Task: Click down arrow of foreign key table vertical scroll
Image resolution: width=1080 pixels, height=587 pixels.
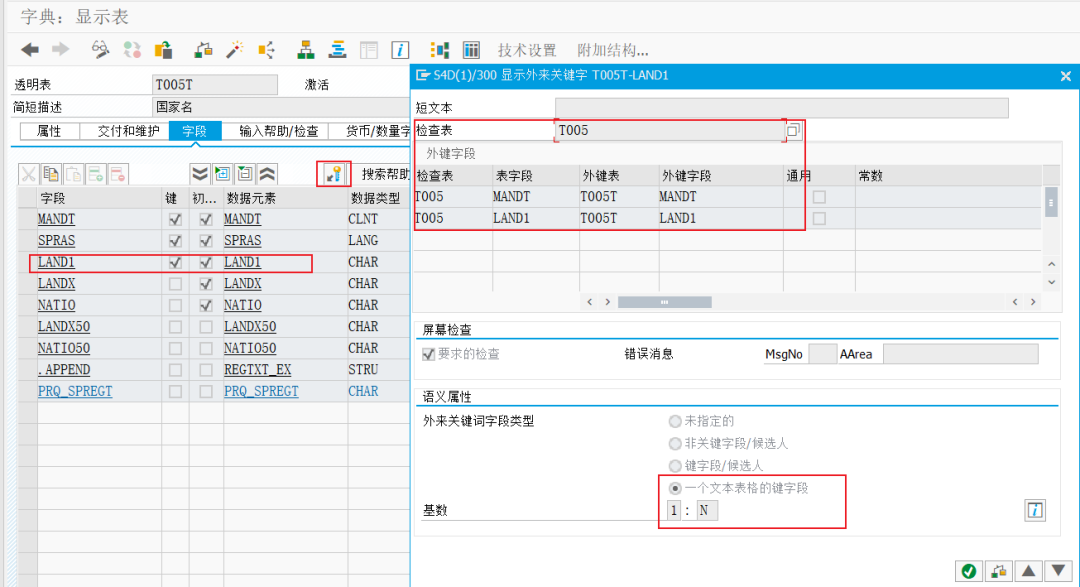Action: coord(1051,282)
